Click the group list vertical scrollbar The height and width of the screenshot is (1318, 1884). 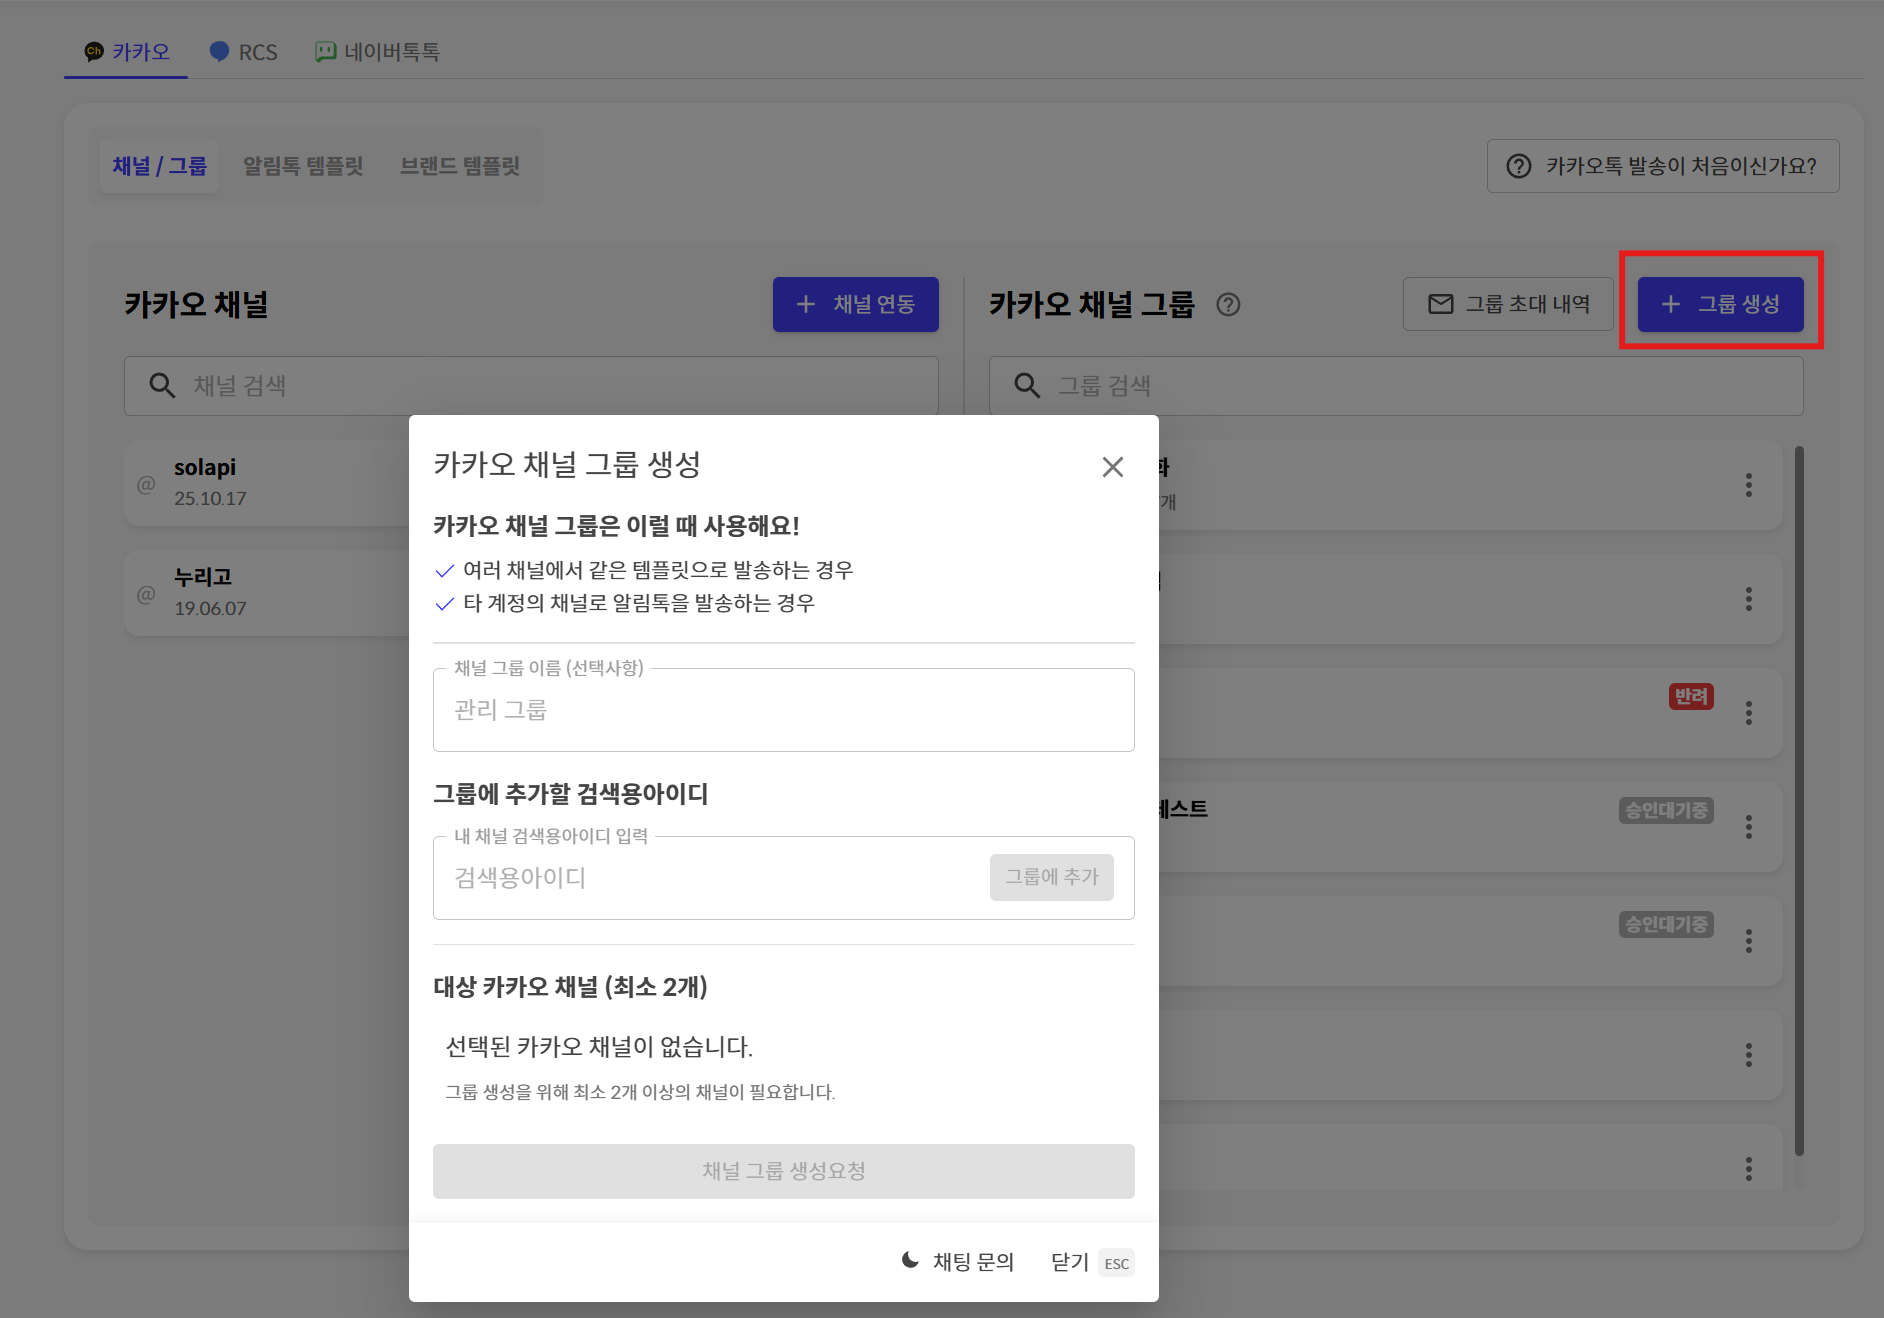click(1799, 800)
